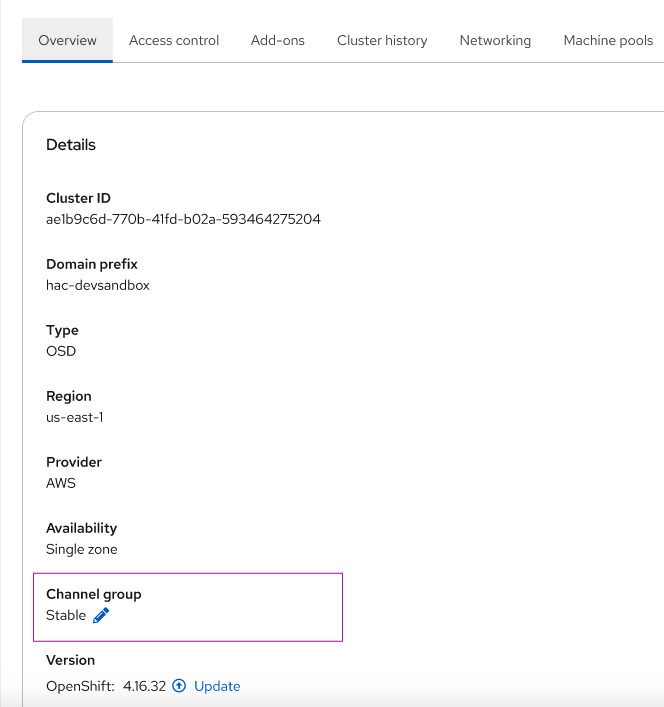Click the Single zone availability value
The image size is (664, 707).
(81, 549)
